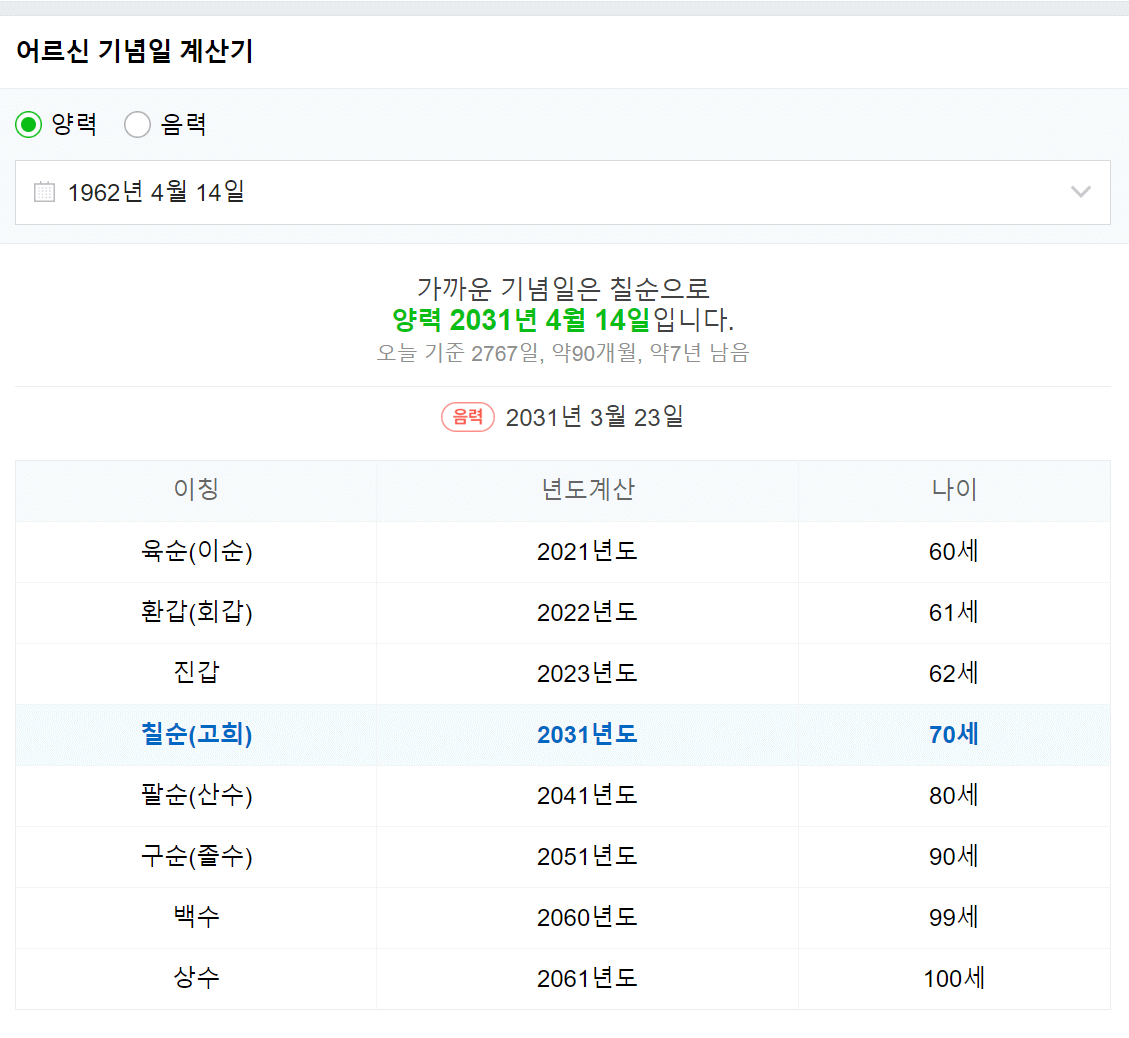Click the 년도계산 column header
The width and height of the screenshot is (1129, 1038).
587,491
